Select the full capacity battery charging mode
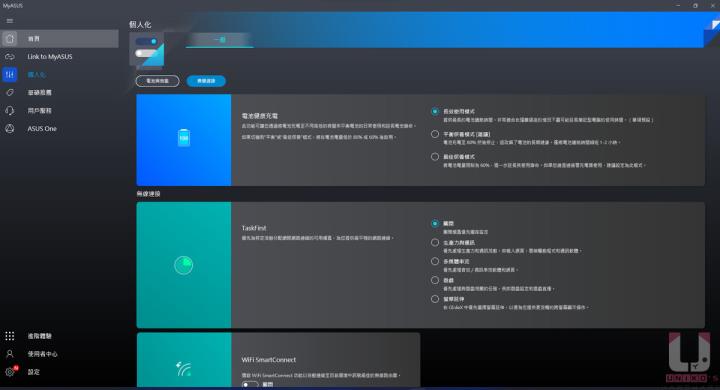 point(435,111)
